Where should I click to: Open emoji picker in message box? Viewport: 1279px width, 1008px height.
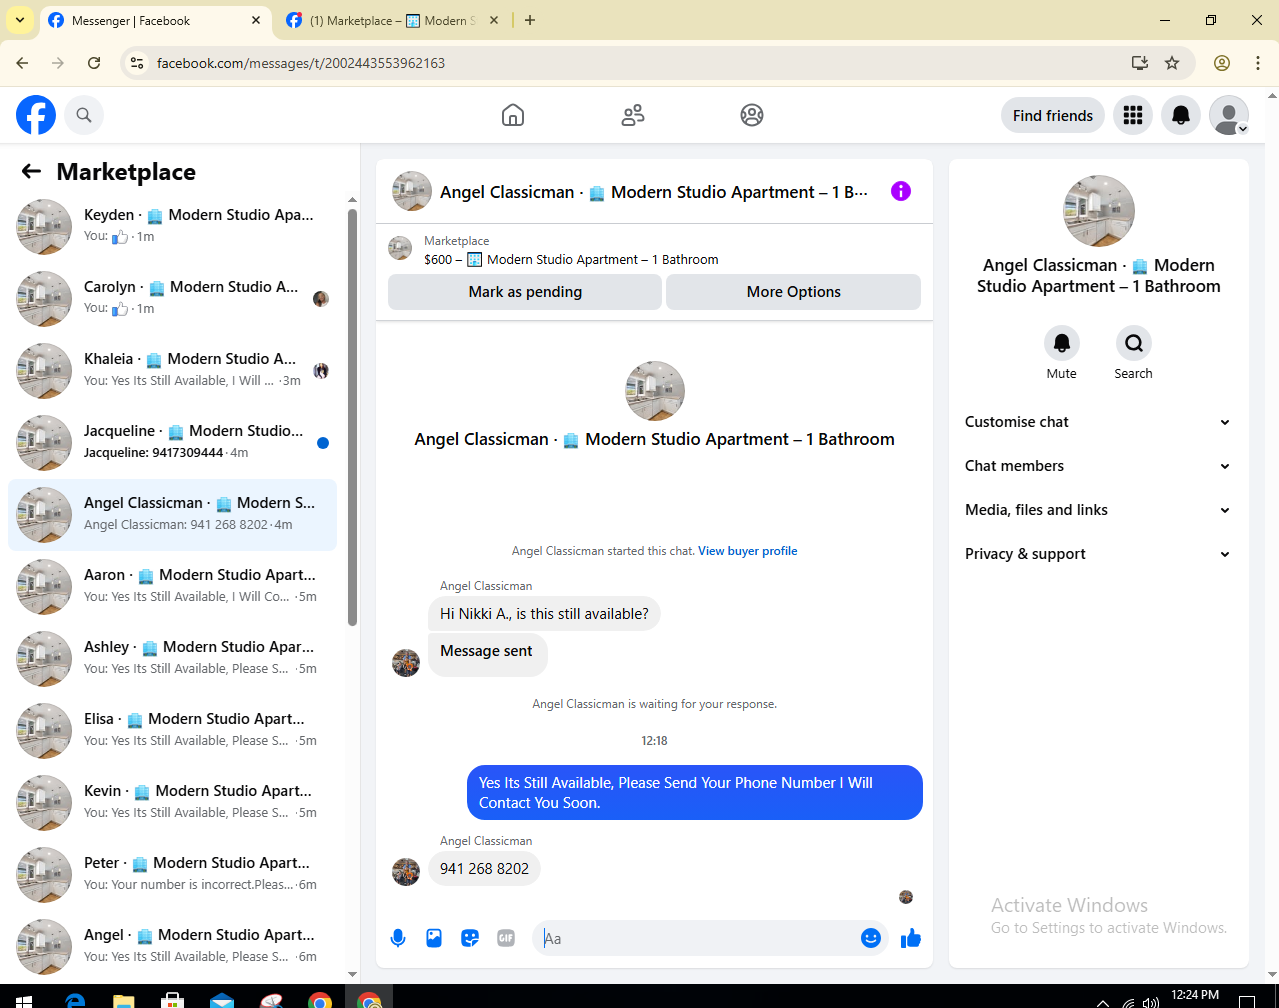(x=871, y=938)
